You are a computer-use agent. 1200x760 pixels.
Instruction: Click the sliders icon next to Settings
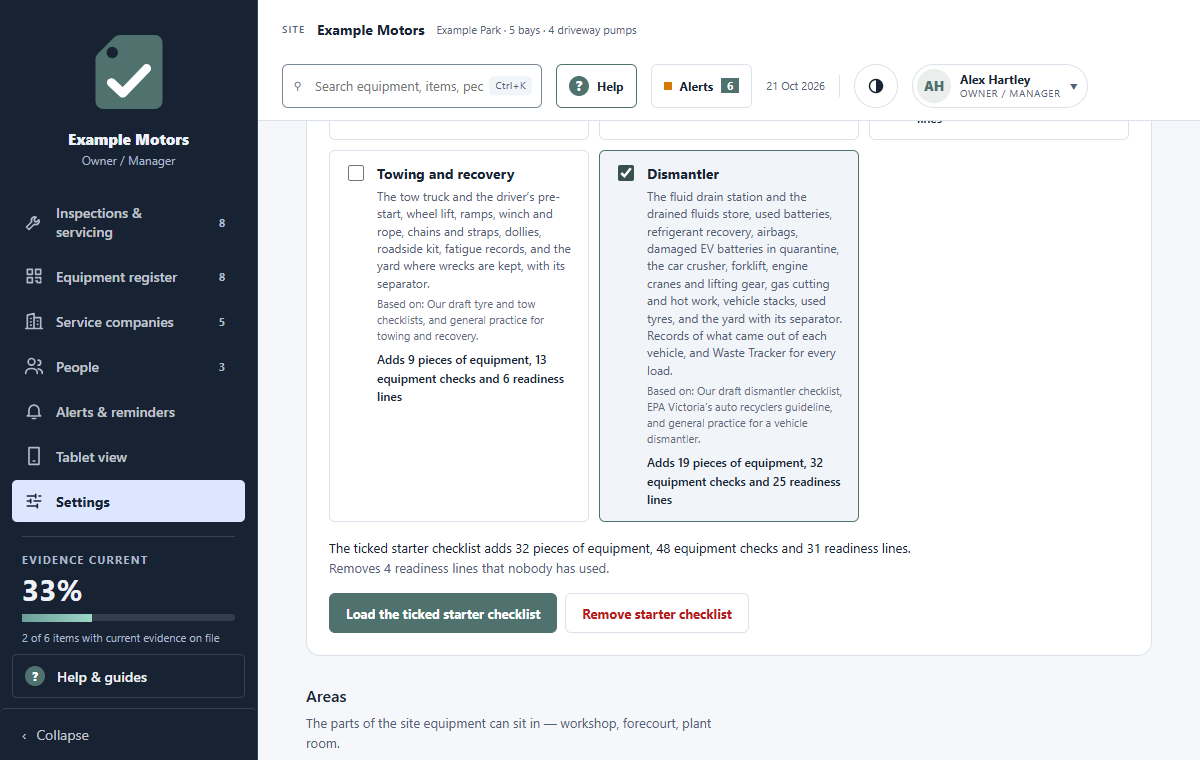(34, 502)
